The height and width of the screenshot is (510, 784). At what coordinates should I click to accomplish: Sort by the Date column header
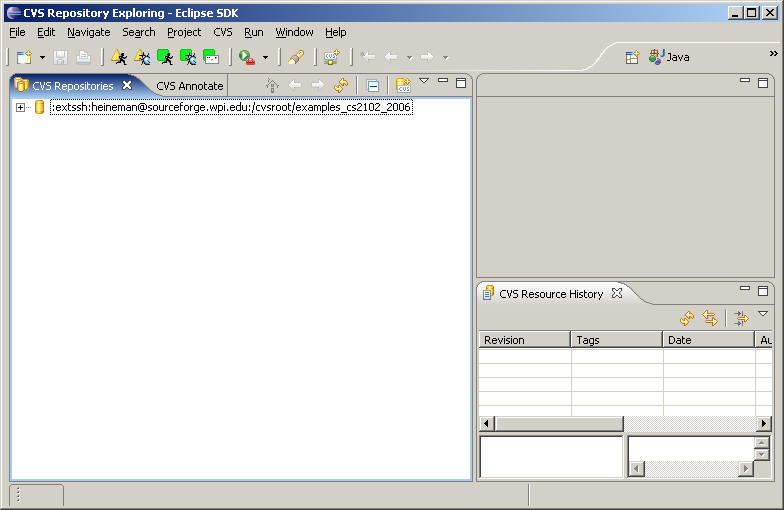[x=708, y=340]
